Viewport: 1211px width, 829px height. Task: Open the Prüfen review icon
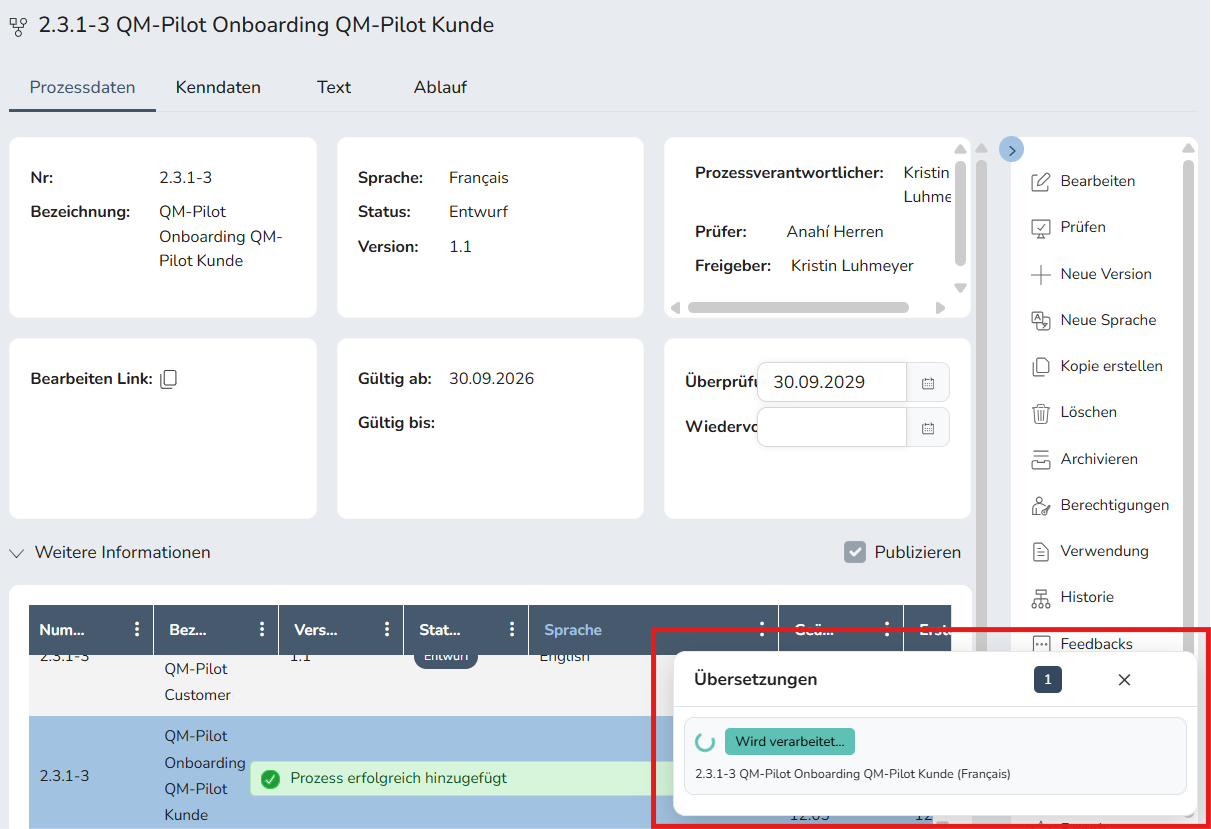pos(1041,227)
